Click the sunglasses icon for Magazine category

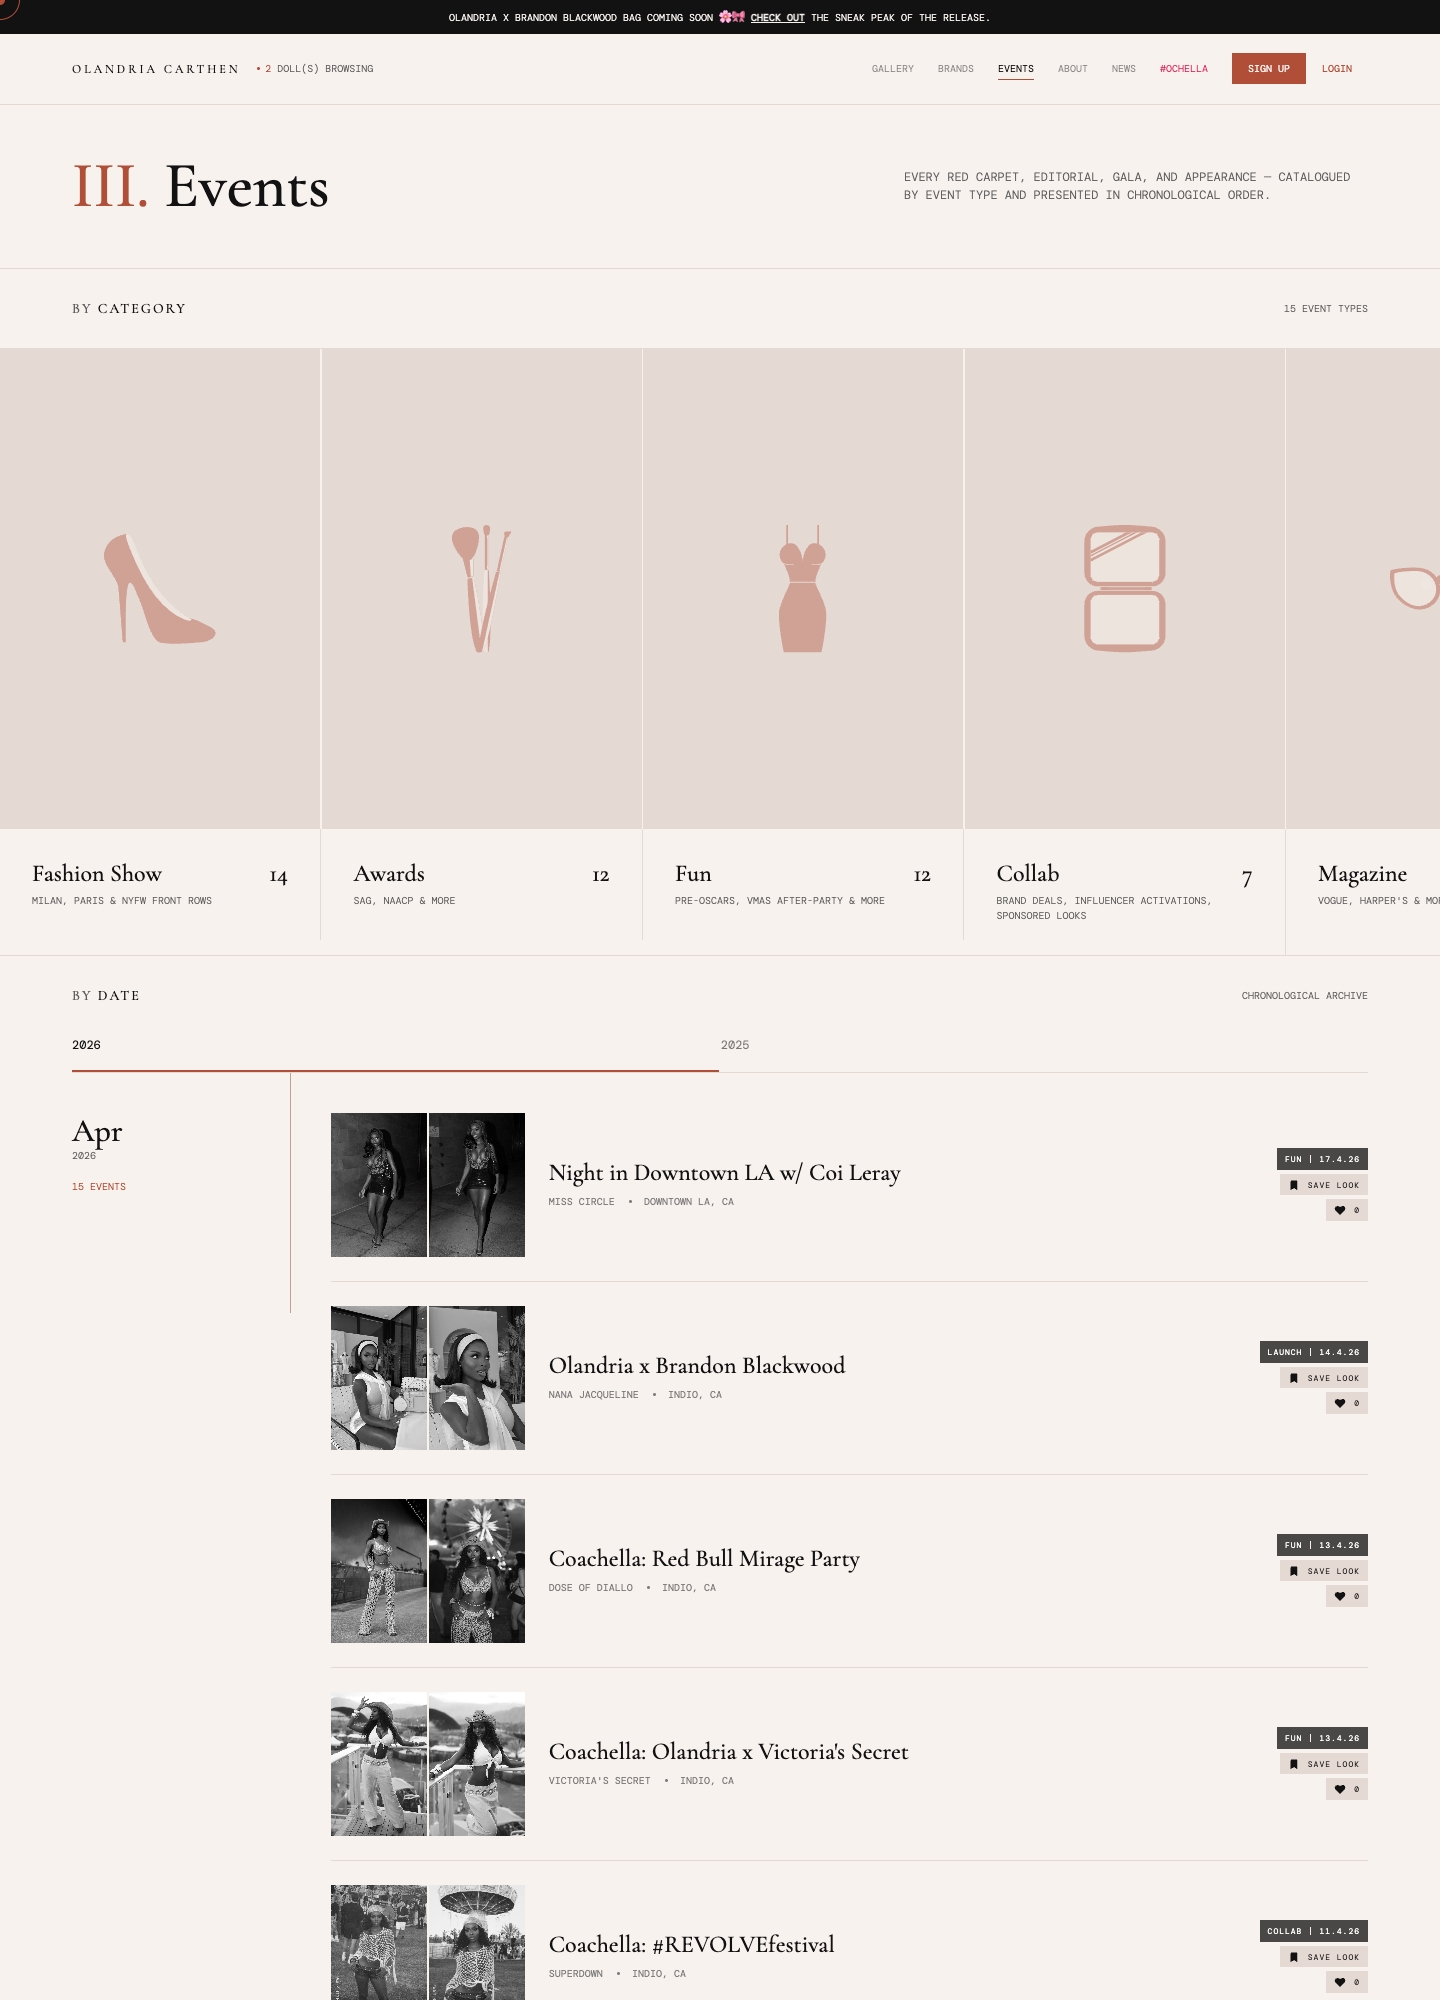(1415, 588)
